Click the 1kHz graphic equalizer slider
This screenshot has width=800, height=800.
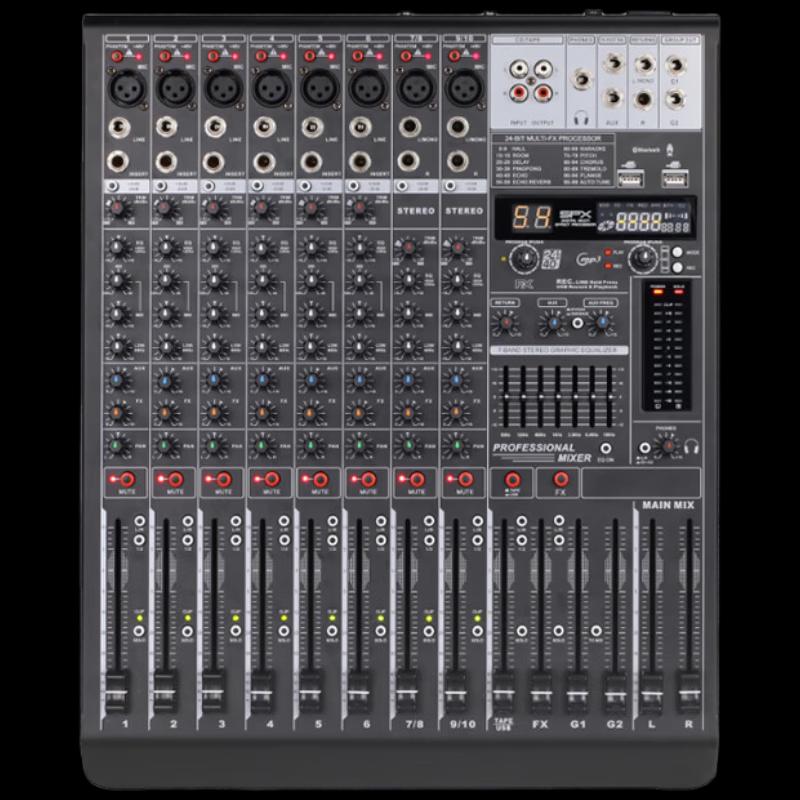coord(558,396)
